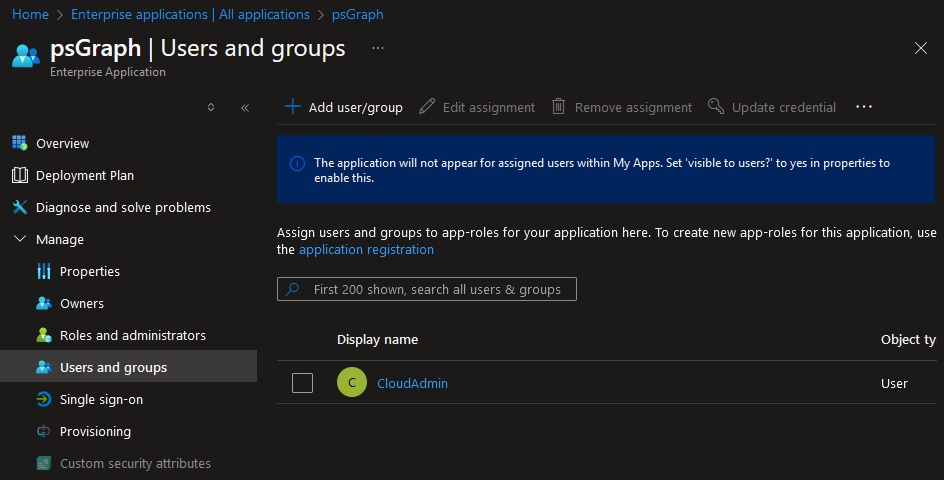Click the Add user/group button
The height and width of the screenshot is (480, 944).
tap(344, 107)
